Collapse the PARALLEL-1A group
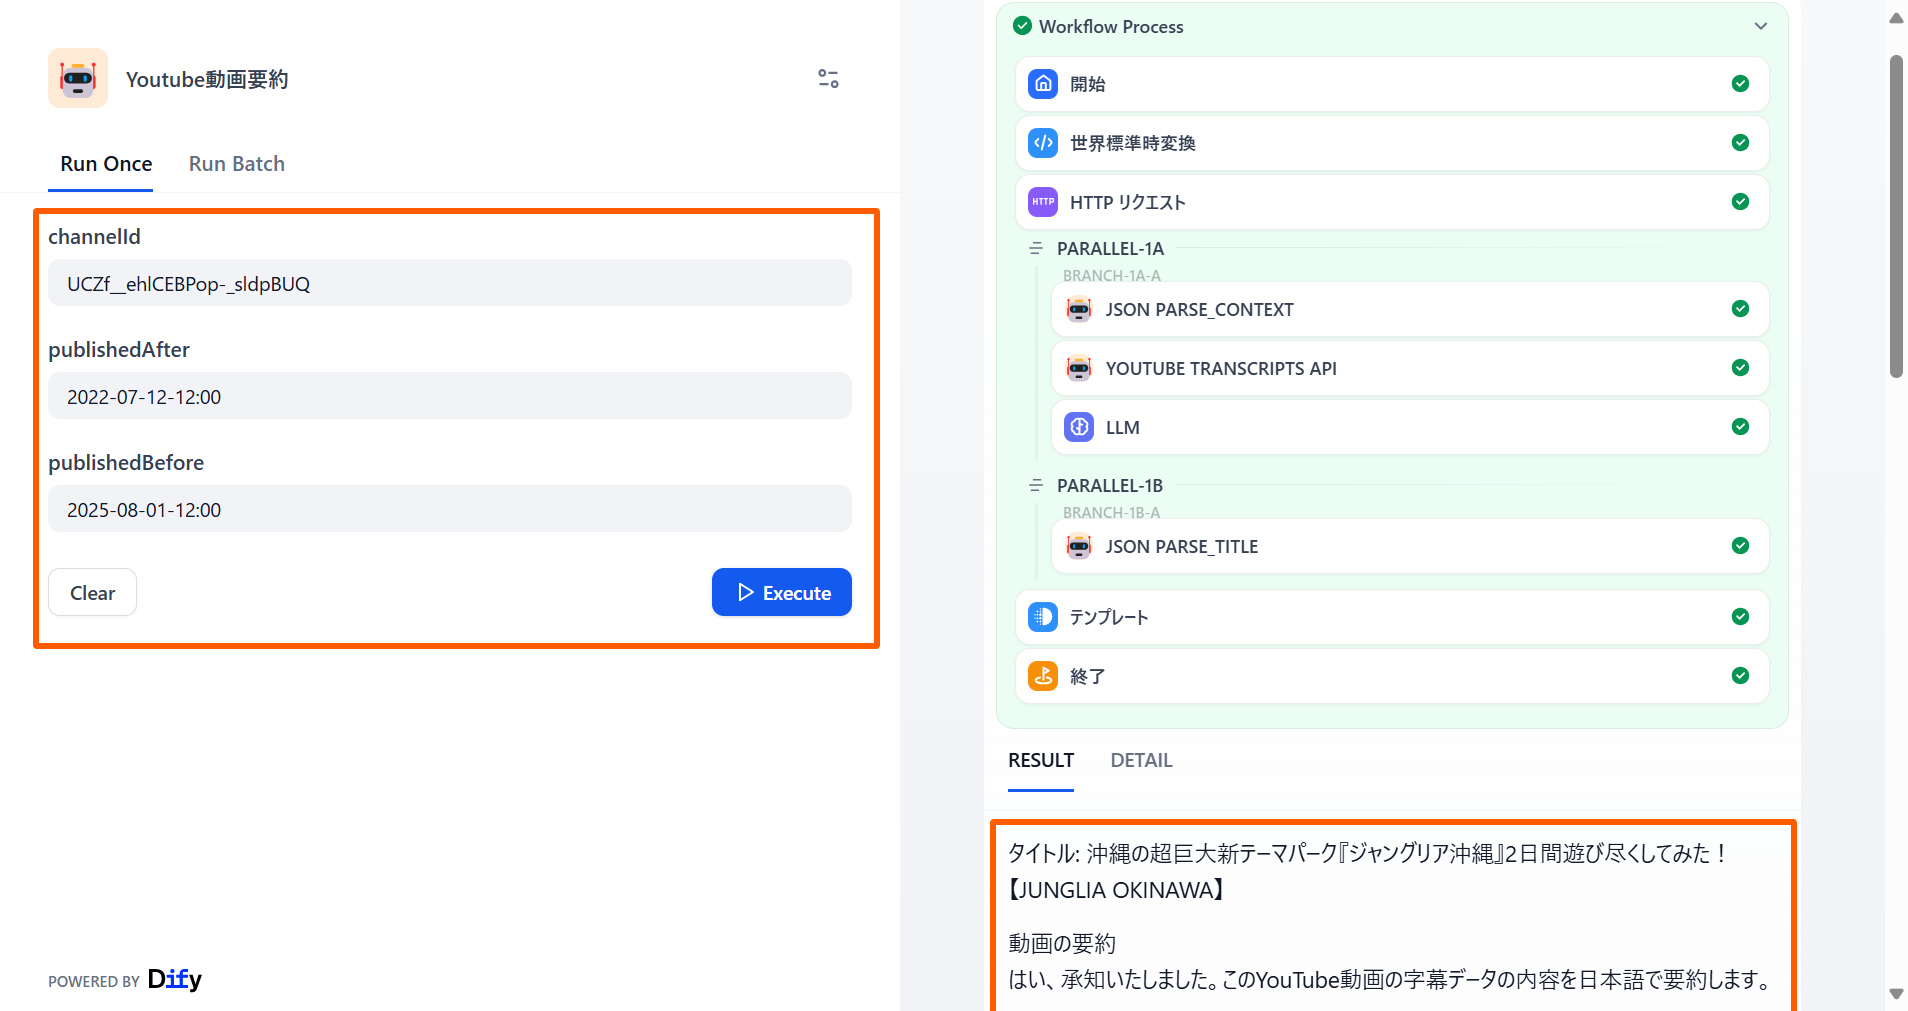 [x=1036, y=248]
